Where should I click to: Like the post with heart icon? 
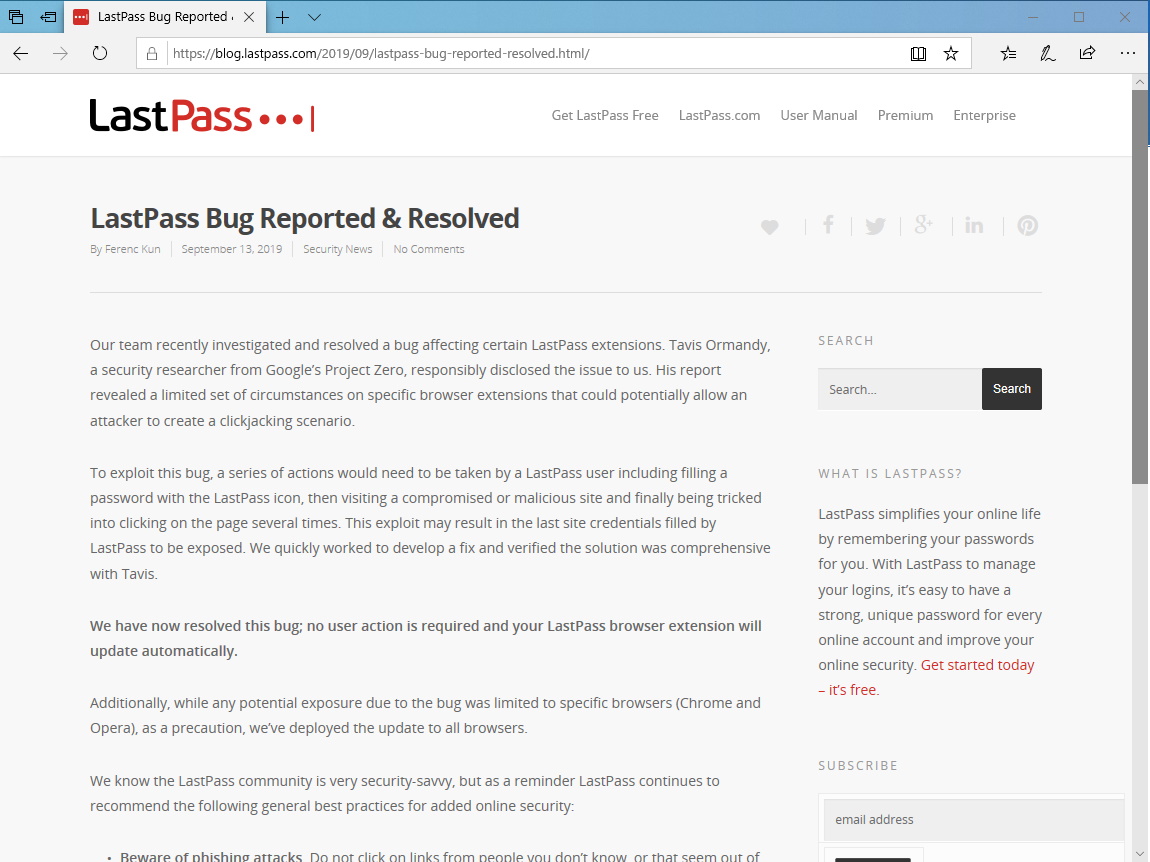[769, 227]
